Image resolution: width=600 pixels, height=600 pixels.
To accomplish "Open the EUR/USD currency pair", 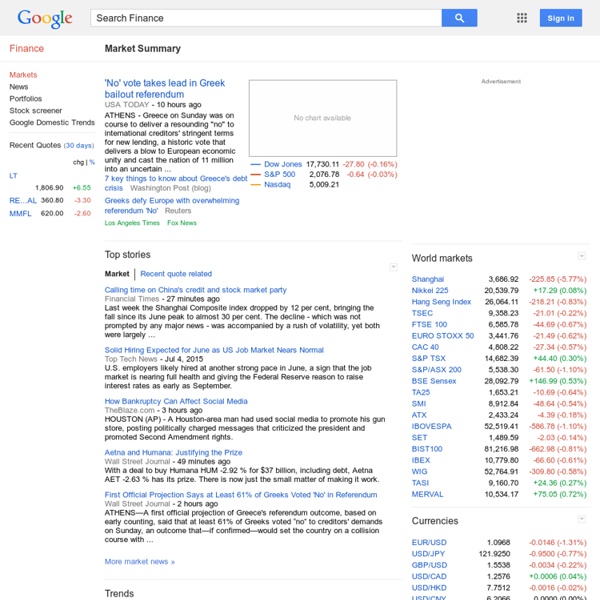I will coord(429,542).
